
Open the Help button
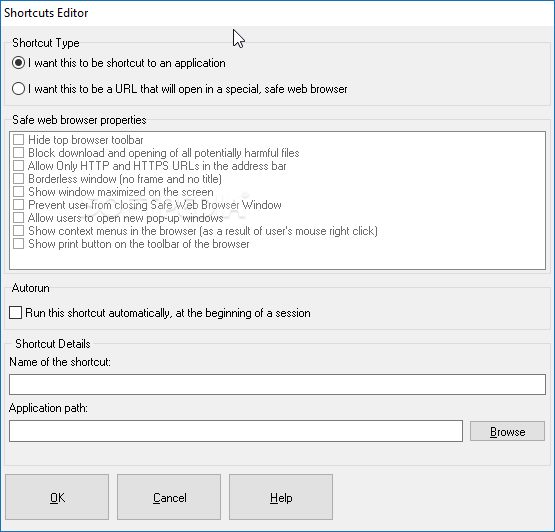281,497
